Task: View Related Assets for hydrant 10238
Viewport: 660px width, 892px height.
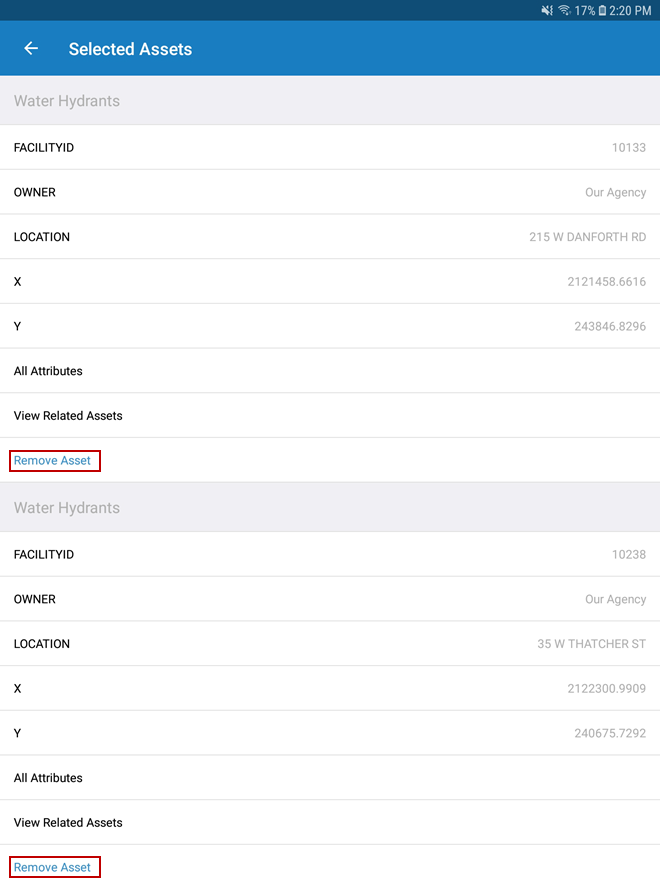Action: tap(330, 823)
